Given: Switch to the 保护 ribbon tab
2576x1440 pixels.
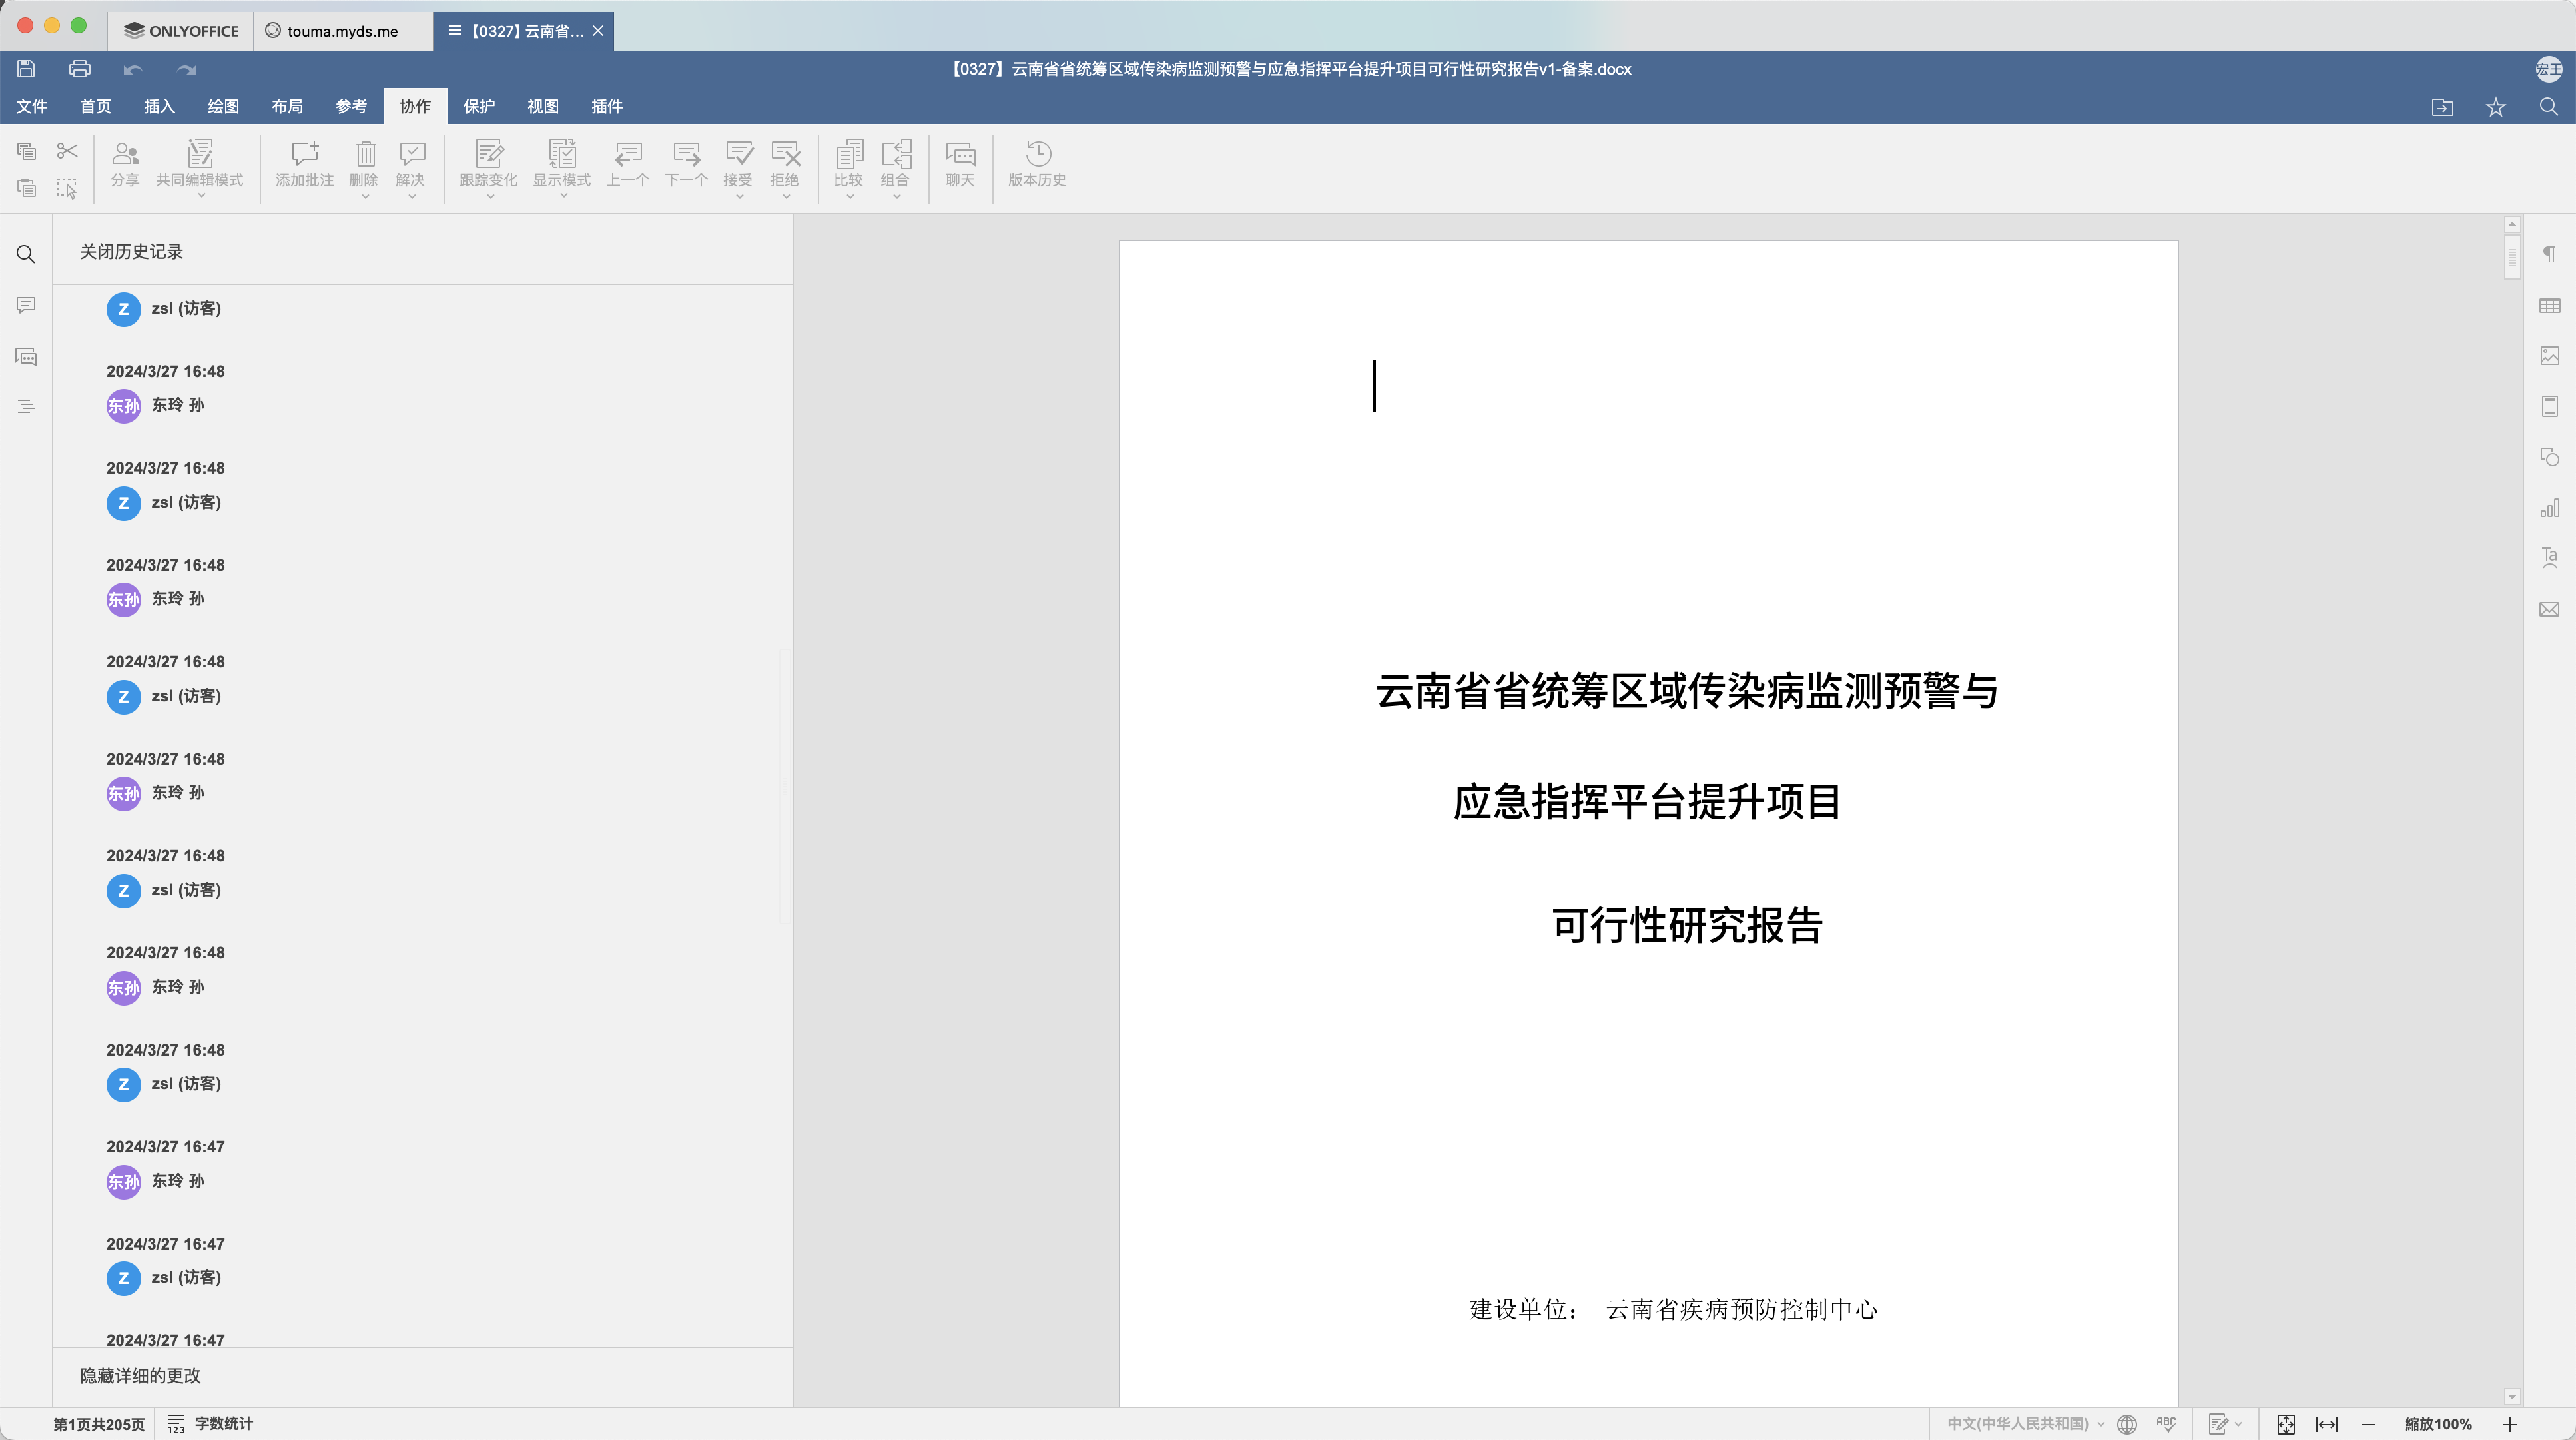Looking at the screenshot, I should point(479,106).
